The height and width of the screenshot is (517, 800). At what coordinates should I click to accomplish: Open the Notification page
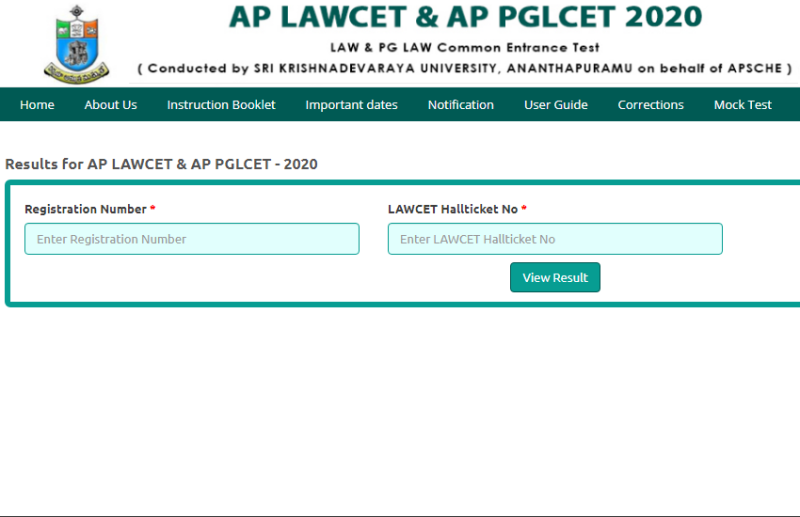point(460,105)
